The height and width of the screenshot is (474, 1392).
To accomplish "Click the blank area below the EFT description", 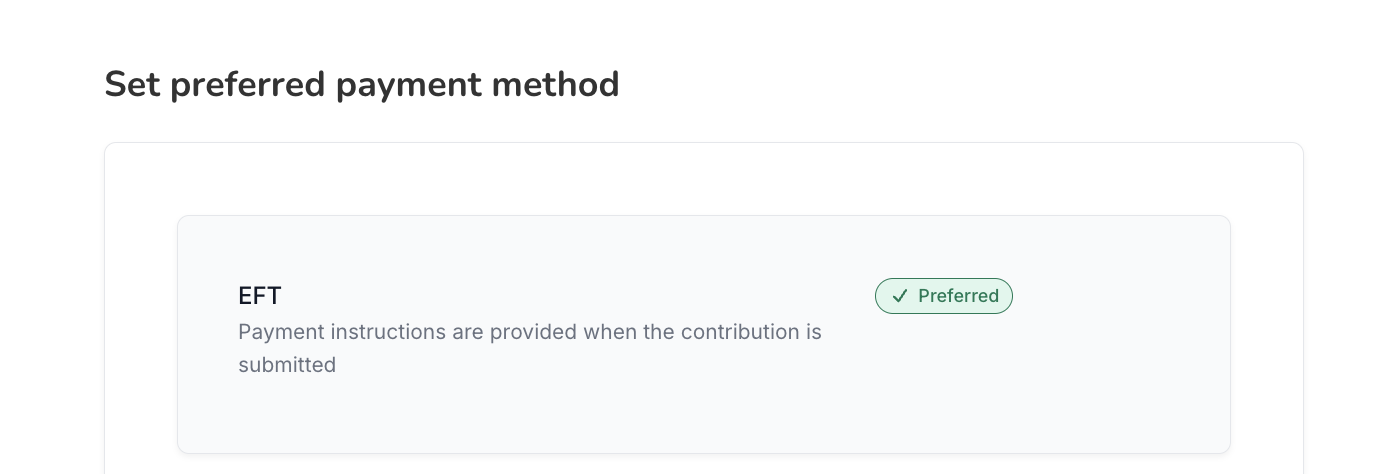I will pyautogui.click(x=530, y=415).
